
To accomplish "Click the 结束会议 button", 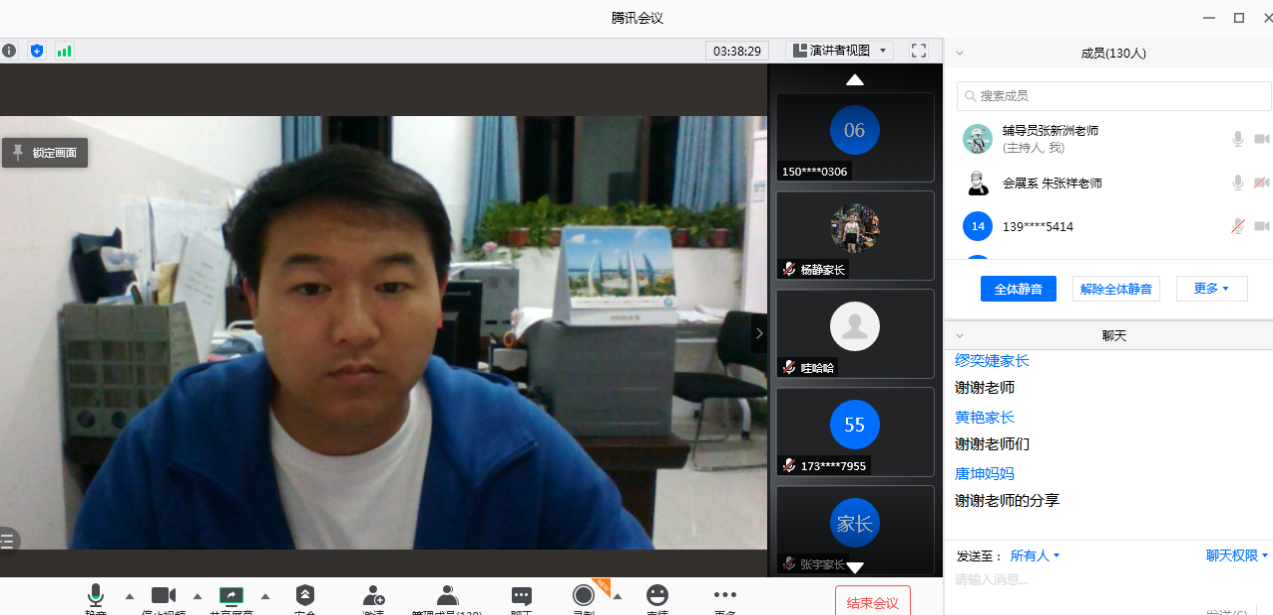I will tap(872, 602).
